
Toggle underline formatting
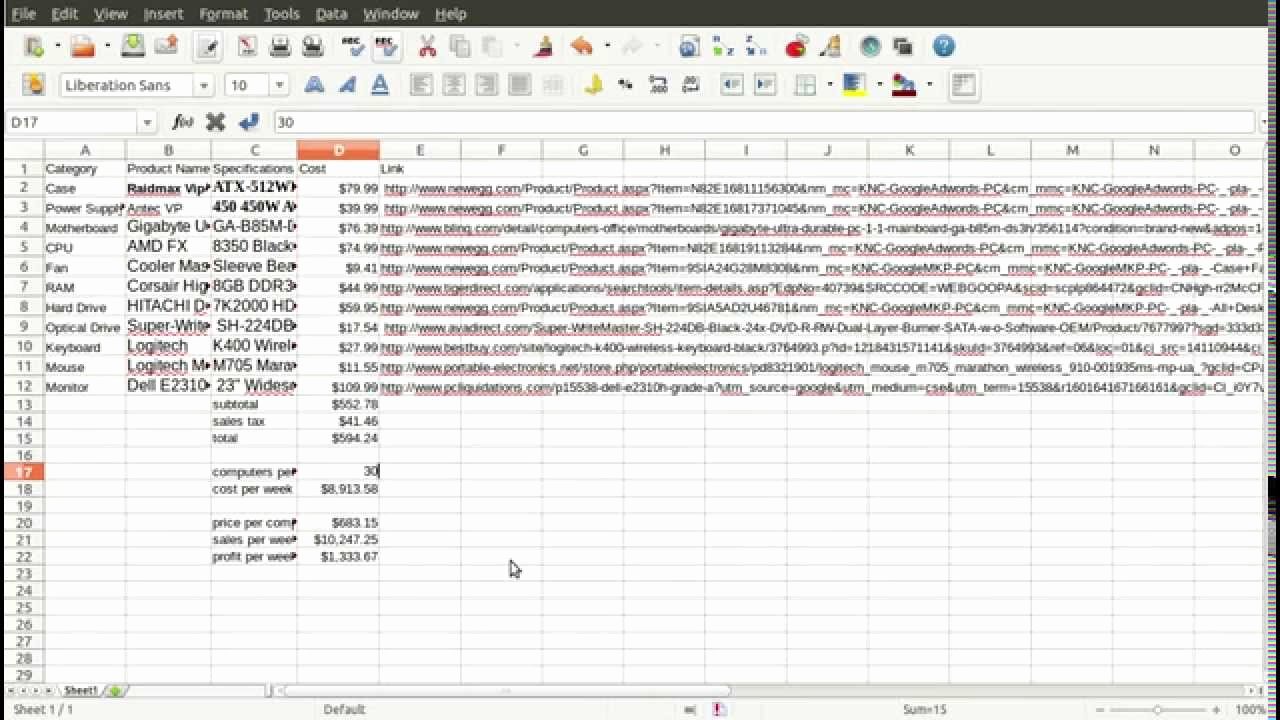[x=380, y=85]
